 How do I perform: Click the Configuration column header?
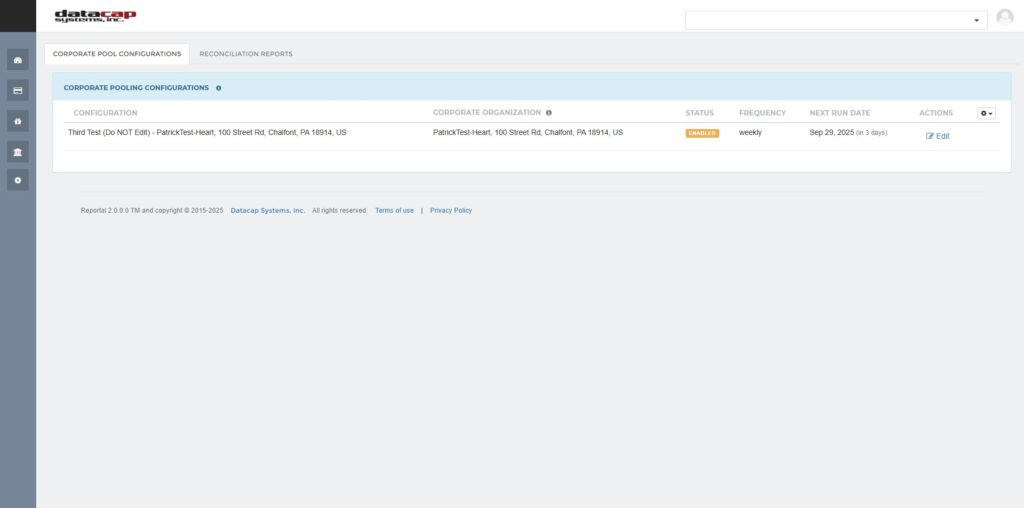tap(105, 113)
